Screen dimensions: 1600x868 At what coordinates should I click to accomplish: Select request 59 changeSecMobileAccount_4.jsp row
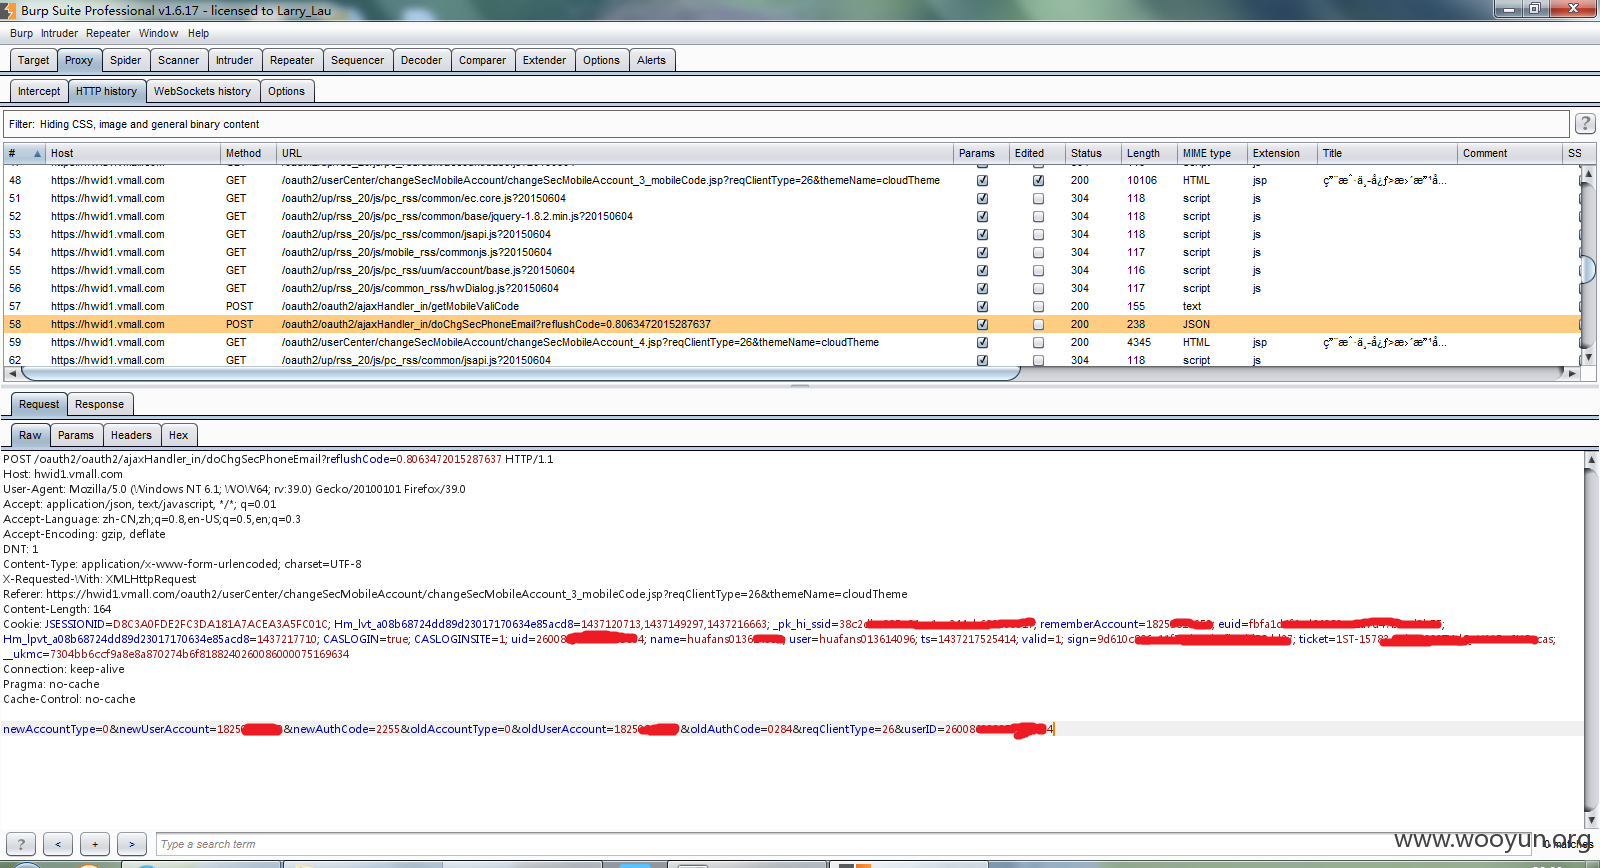(x=790, y=342)
